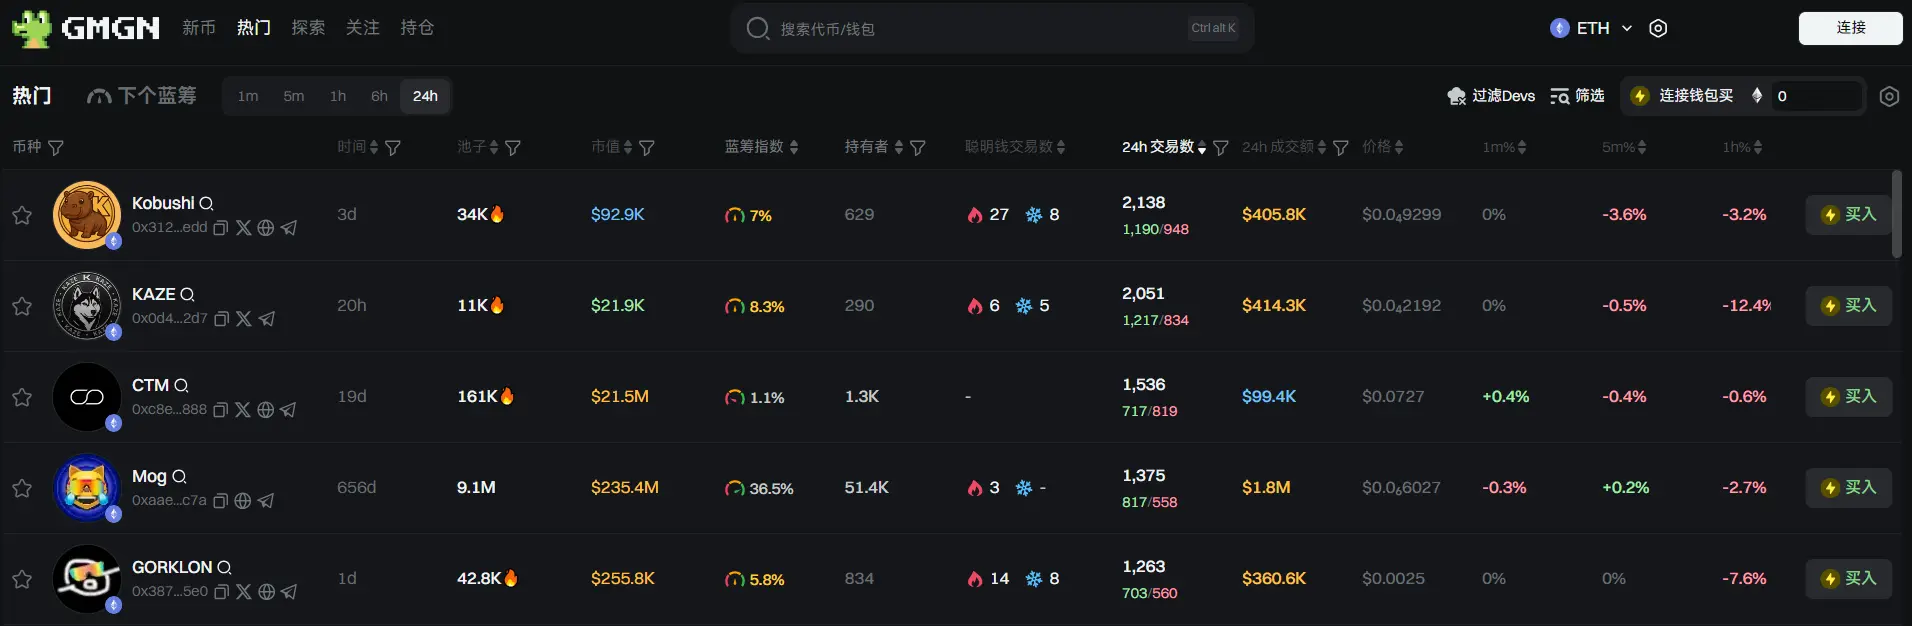Viewport: 1912px width, 626px height.
Task: Open the ETH chain dropdown
Action: point(1591,28)
